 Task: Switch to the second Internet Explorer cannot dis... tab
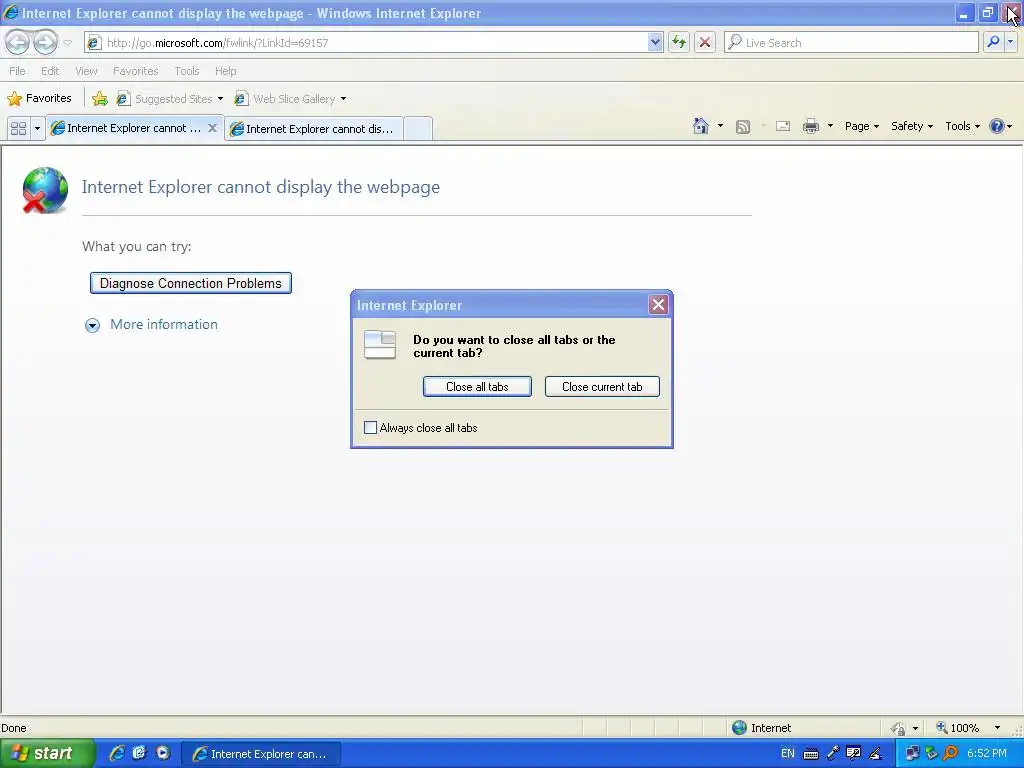313,129
